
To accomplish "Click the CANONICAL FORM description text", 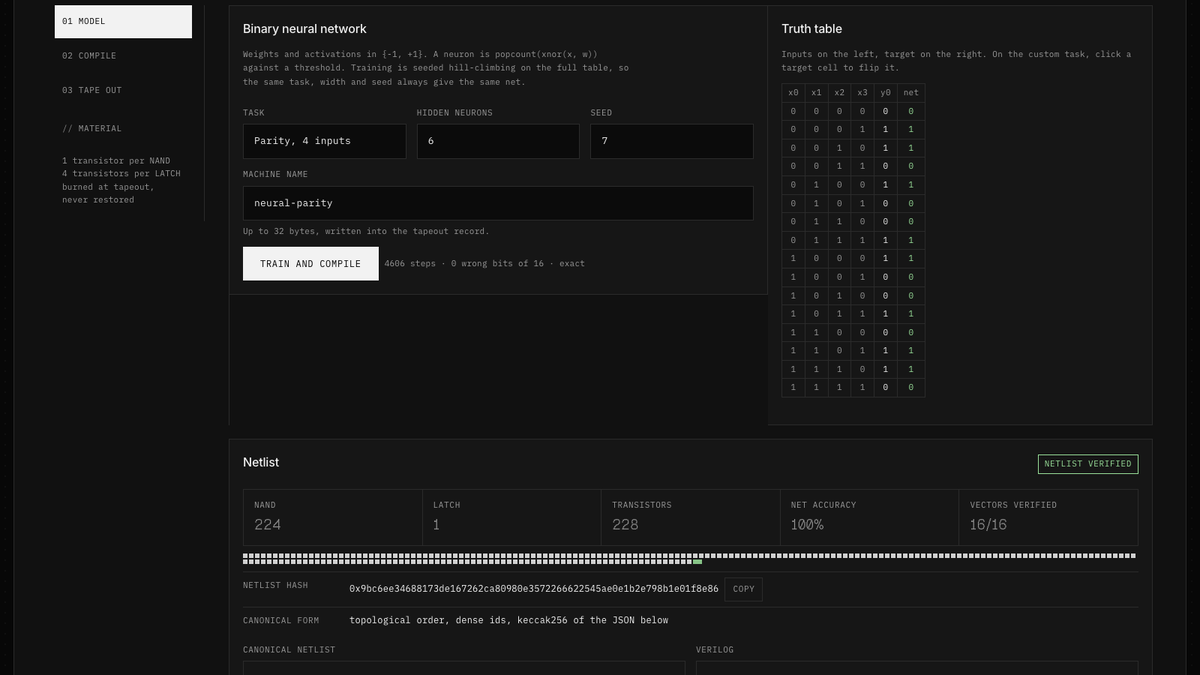I will pos(509,620).
